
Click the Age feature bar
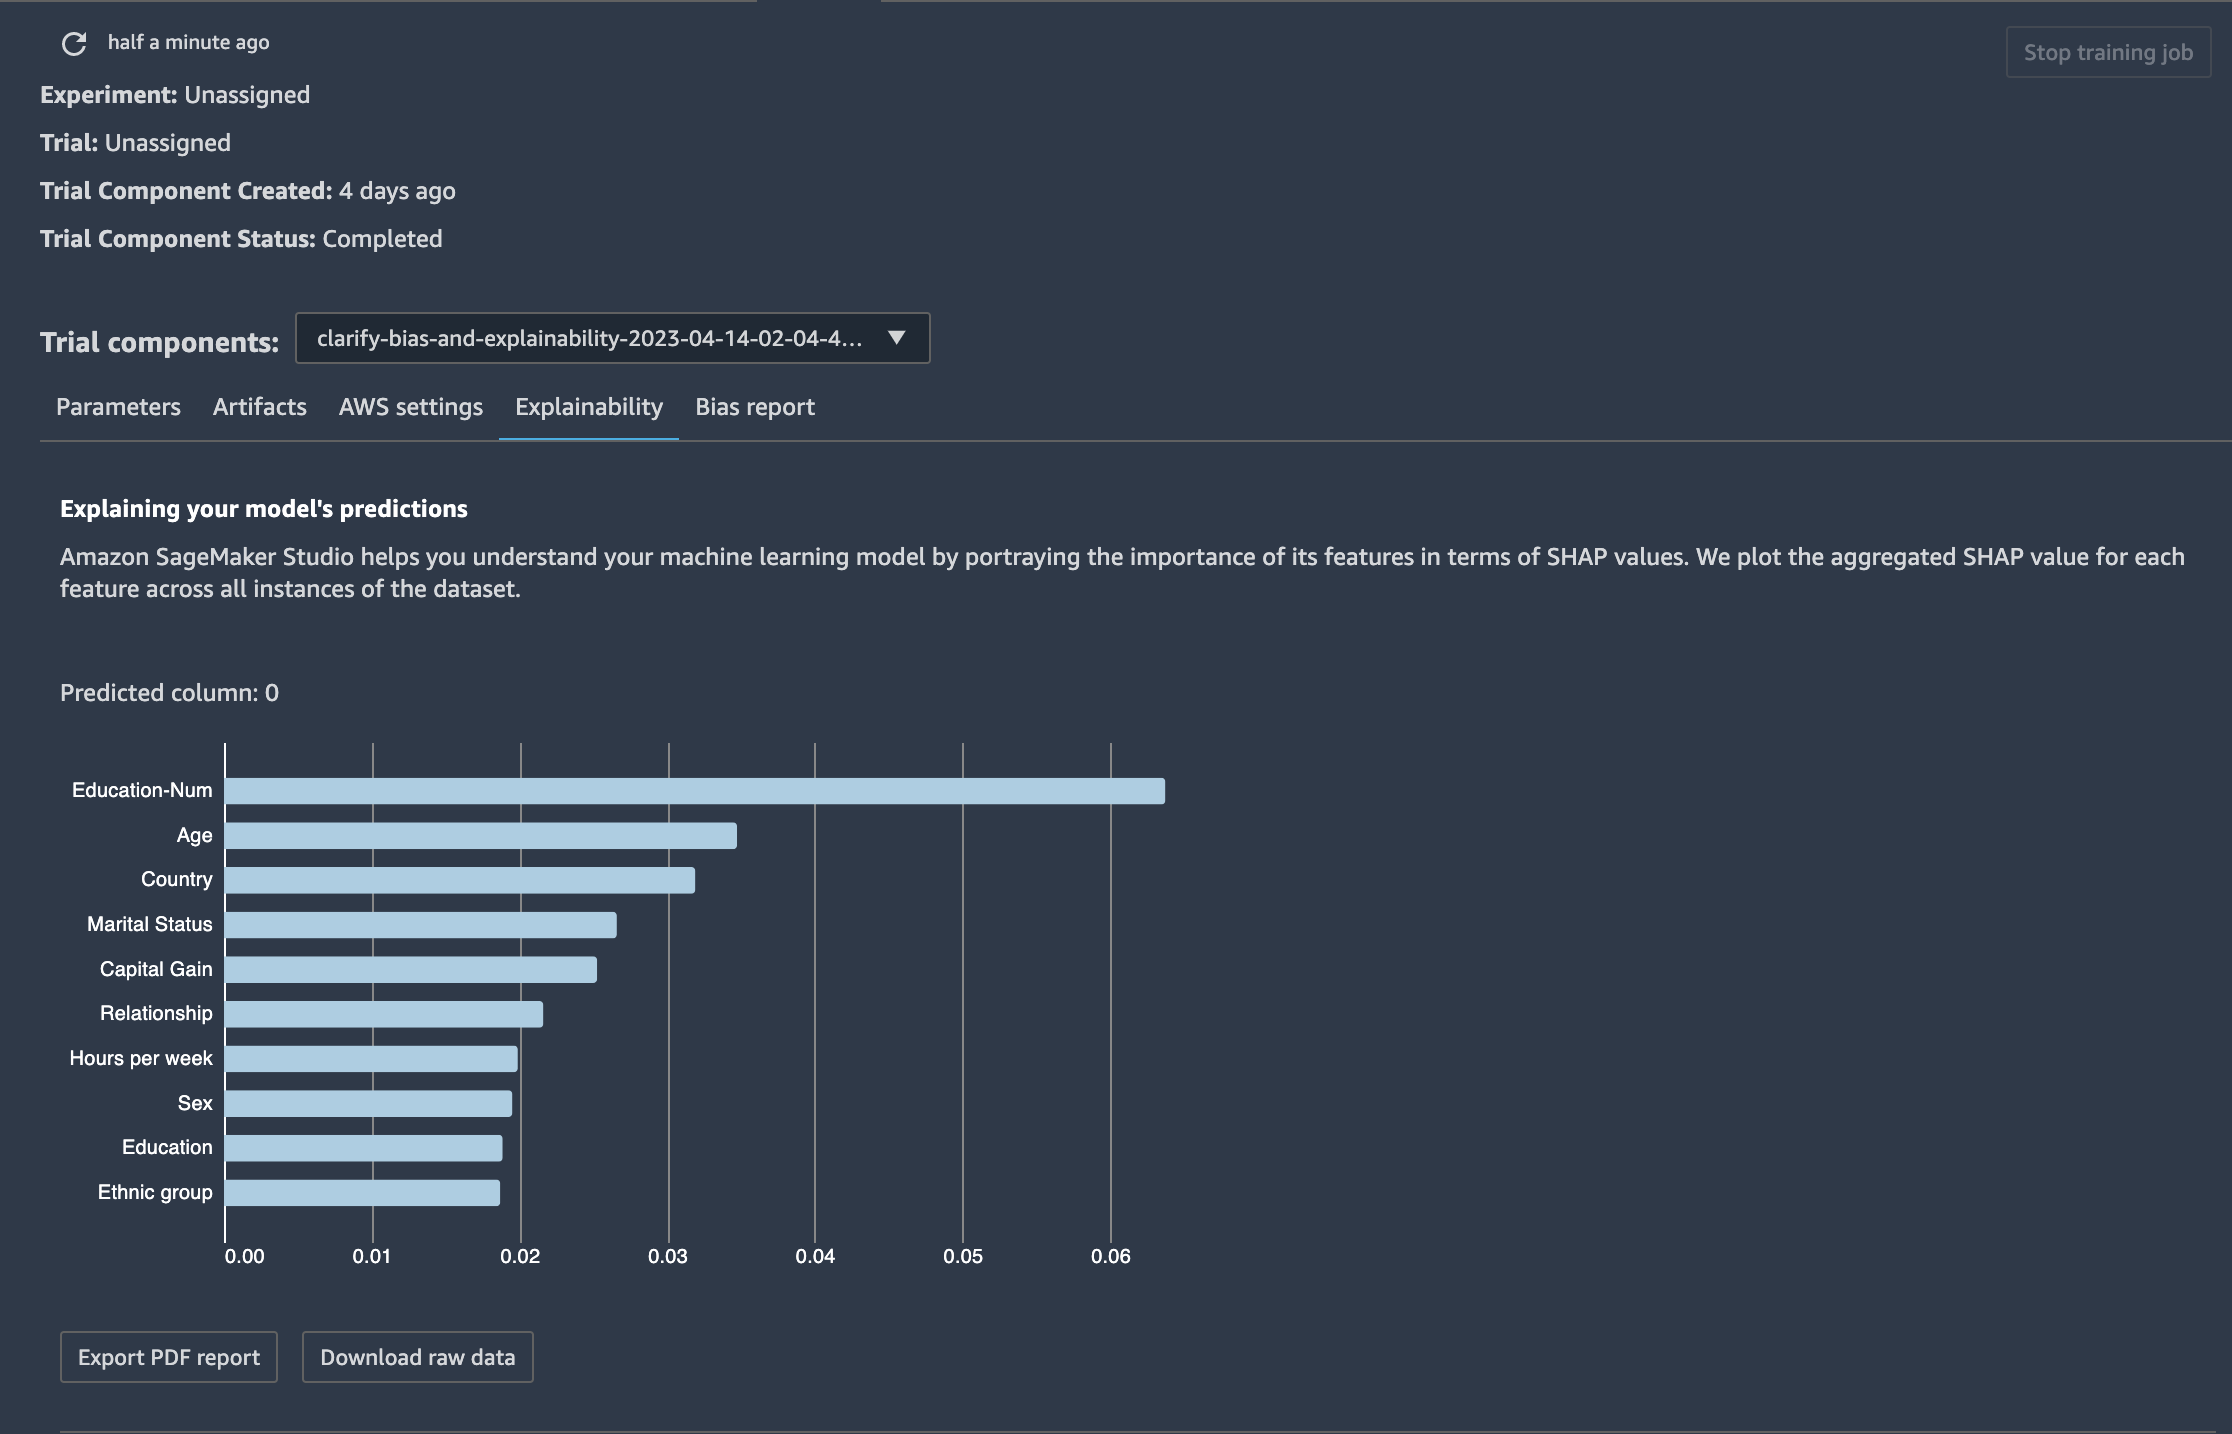pos(481,836)
